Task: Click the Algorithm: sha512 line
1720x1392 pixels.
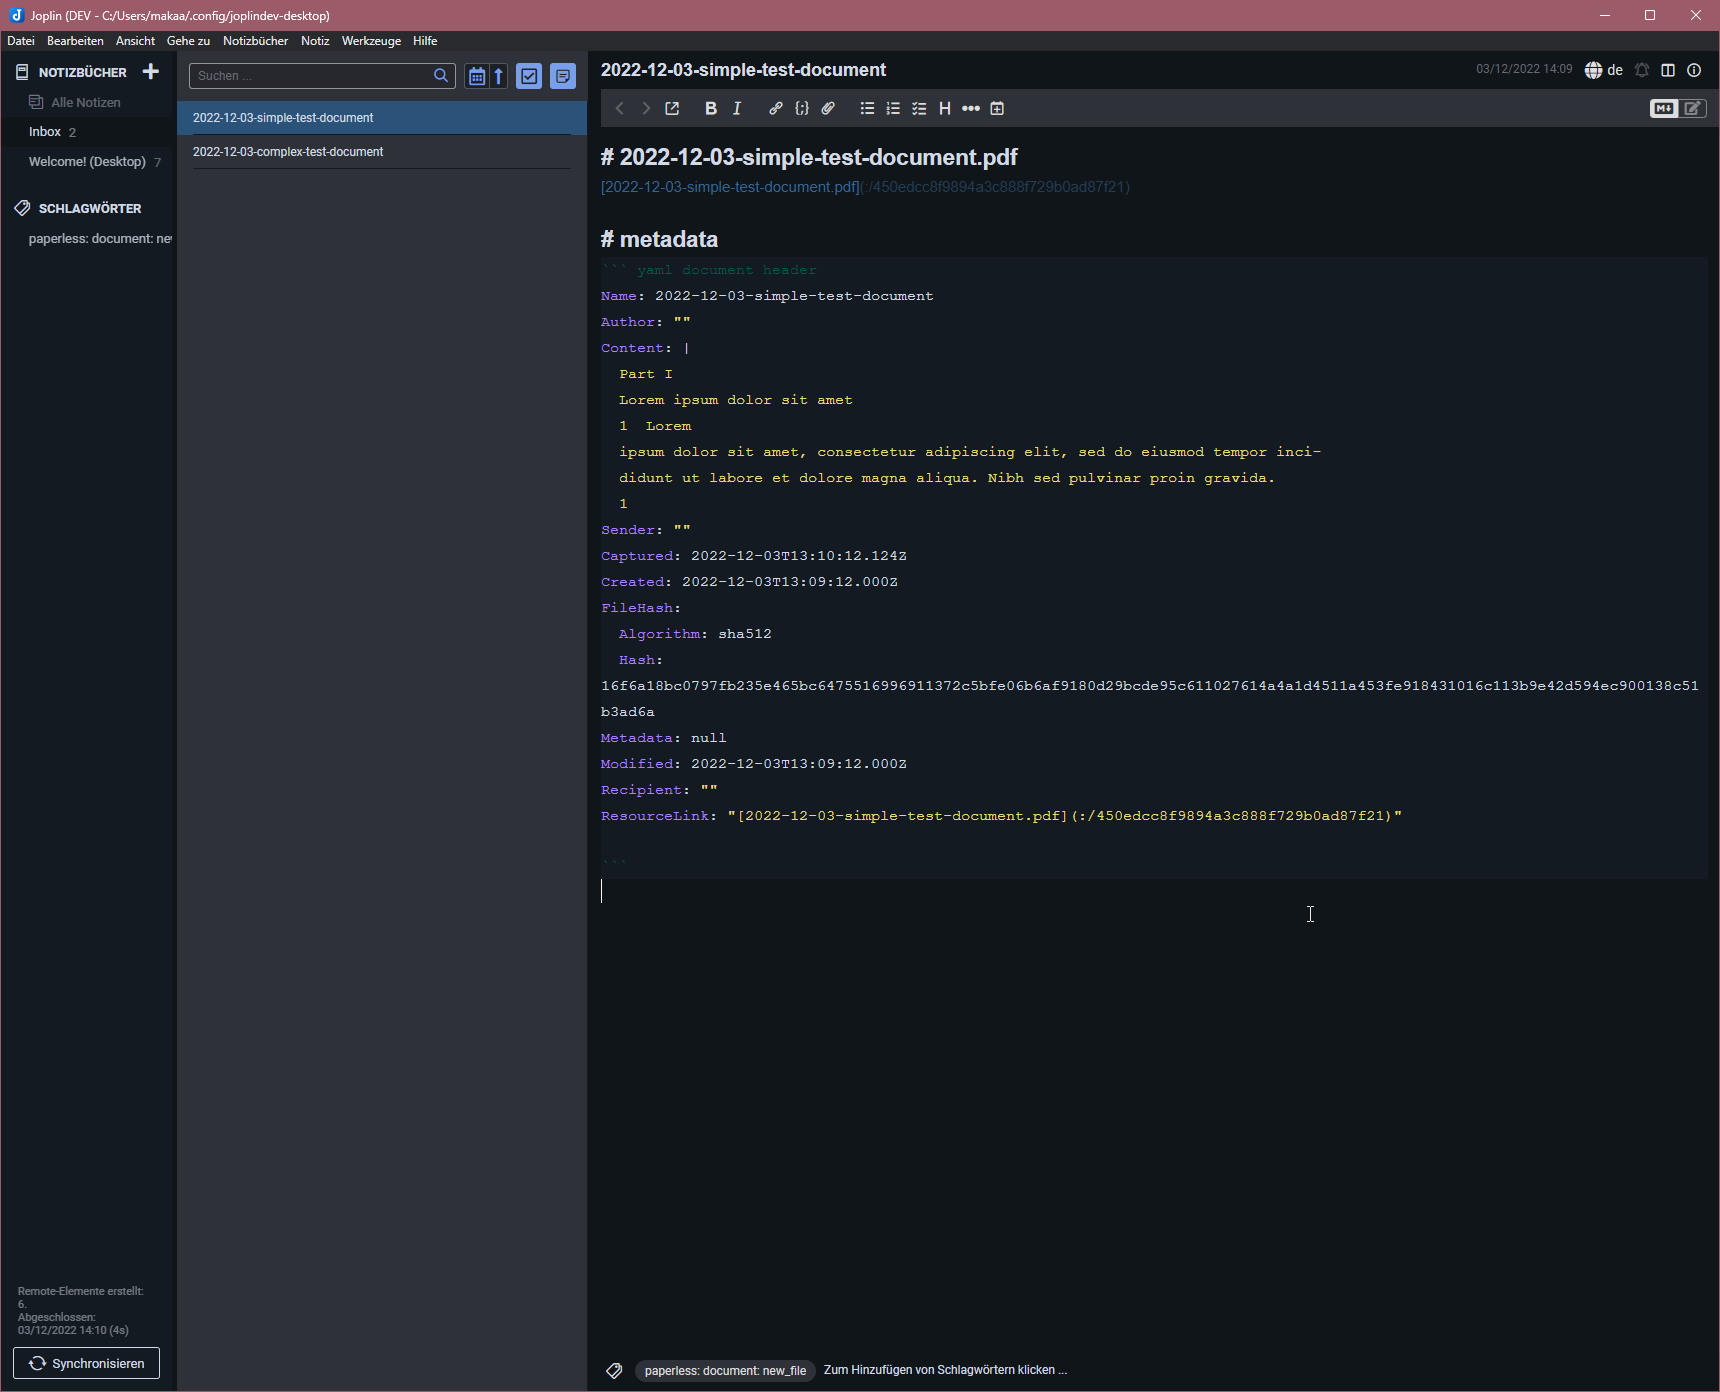Action: pyautogui.click(x=695, y=634)
